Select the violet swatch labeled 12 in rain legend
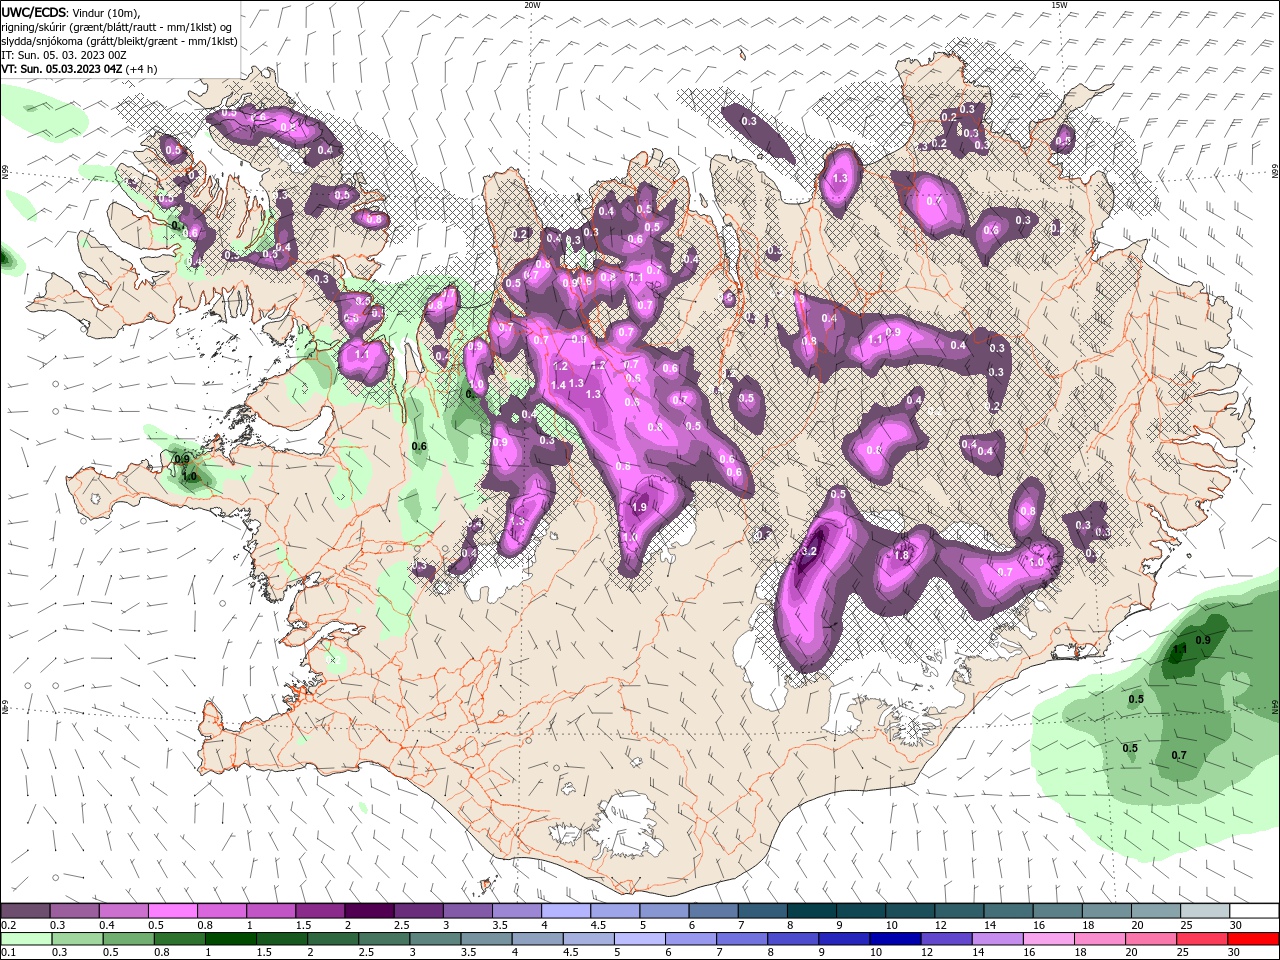 946,939
